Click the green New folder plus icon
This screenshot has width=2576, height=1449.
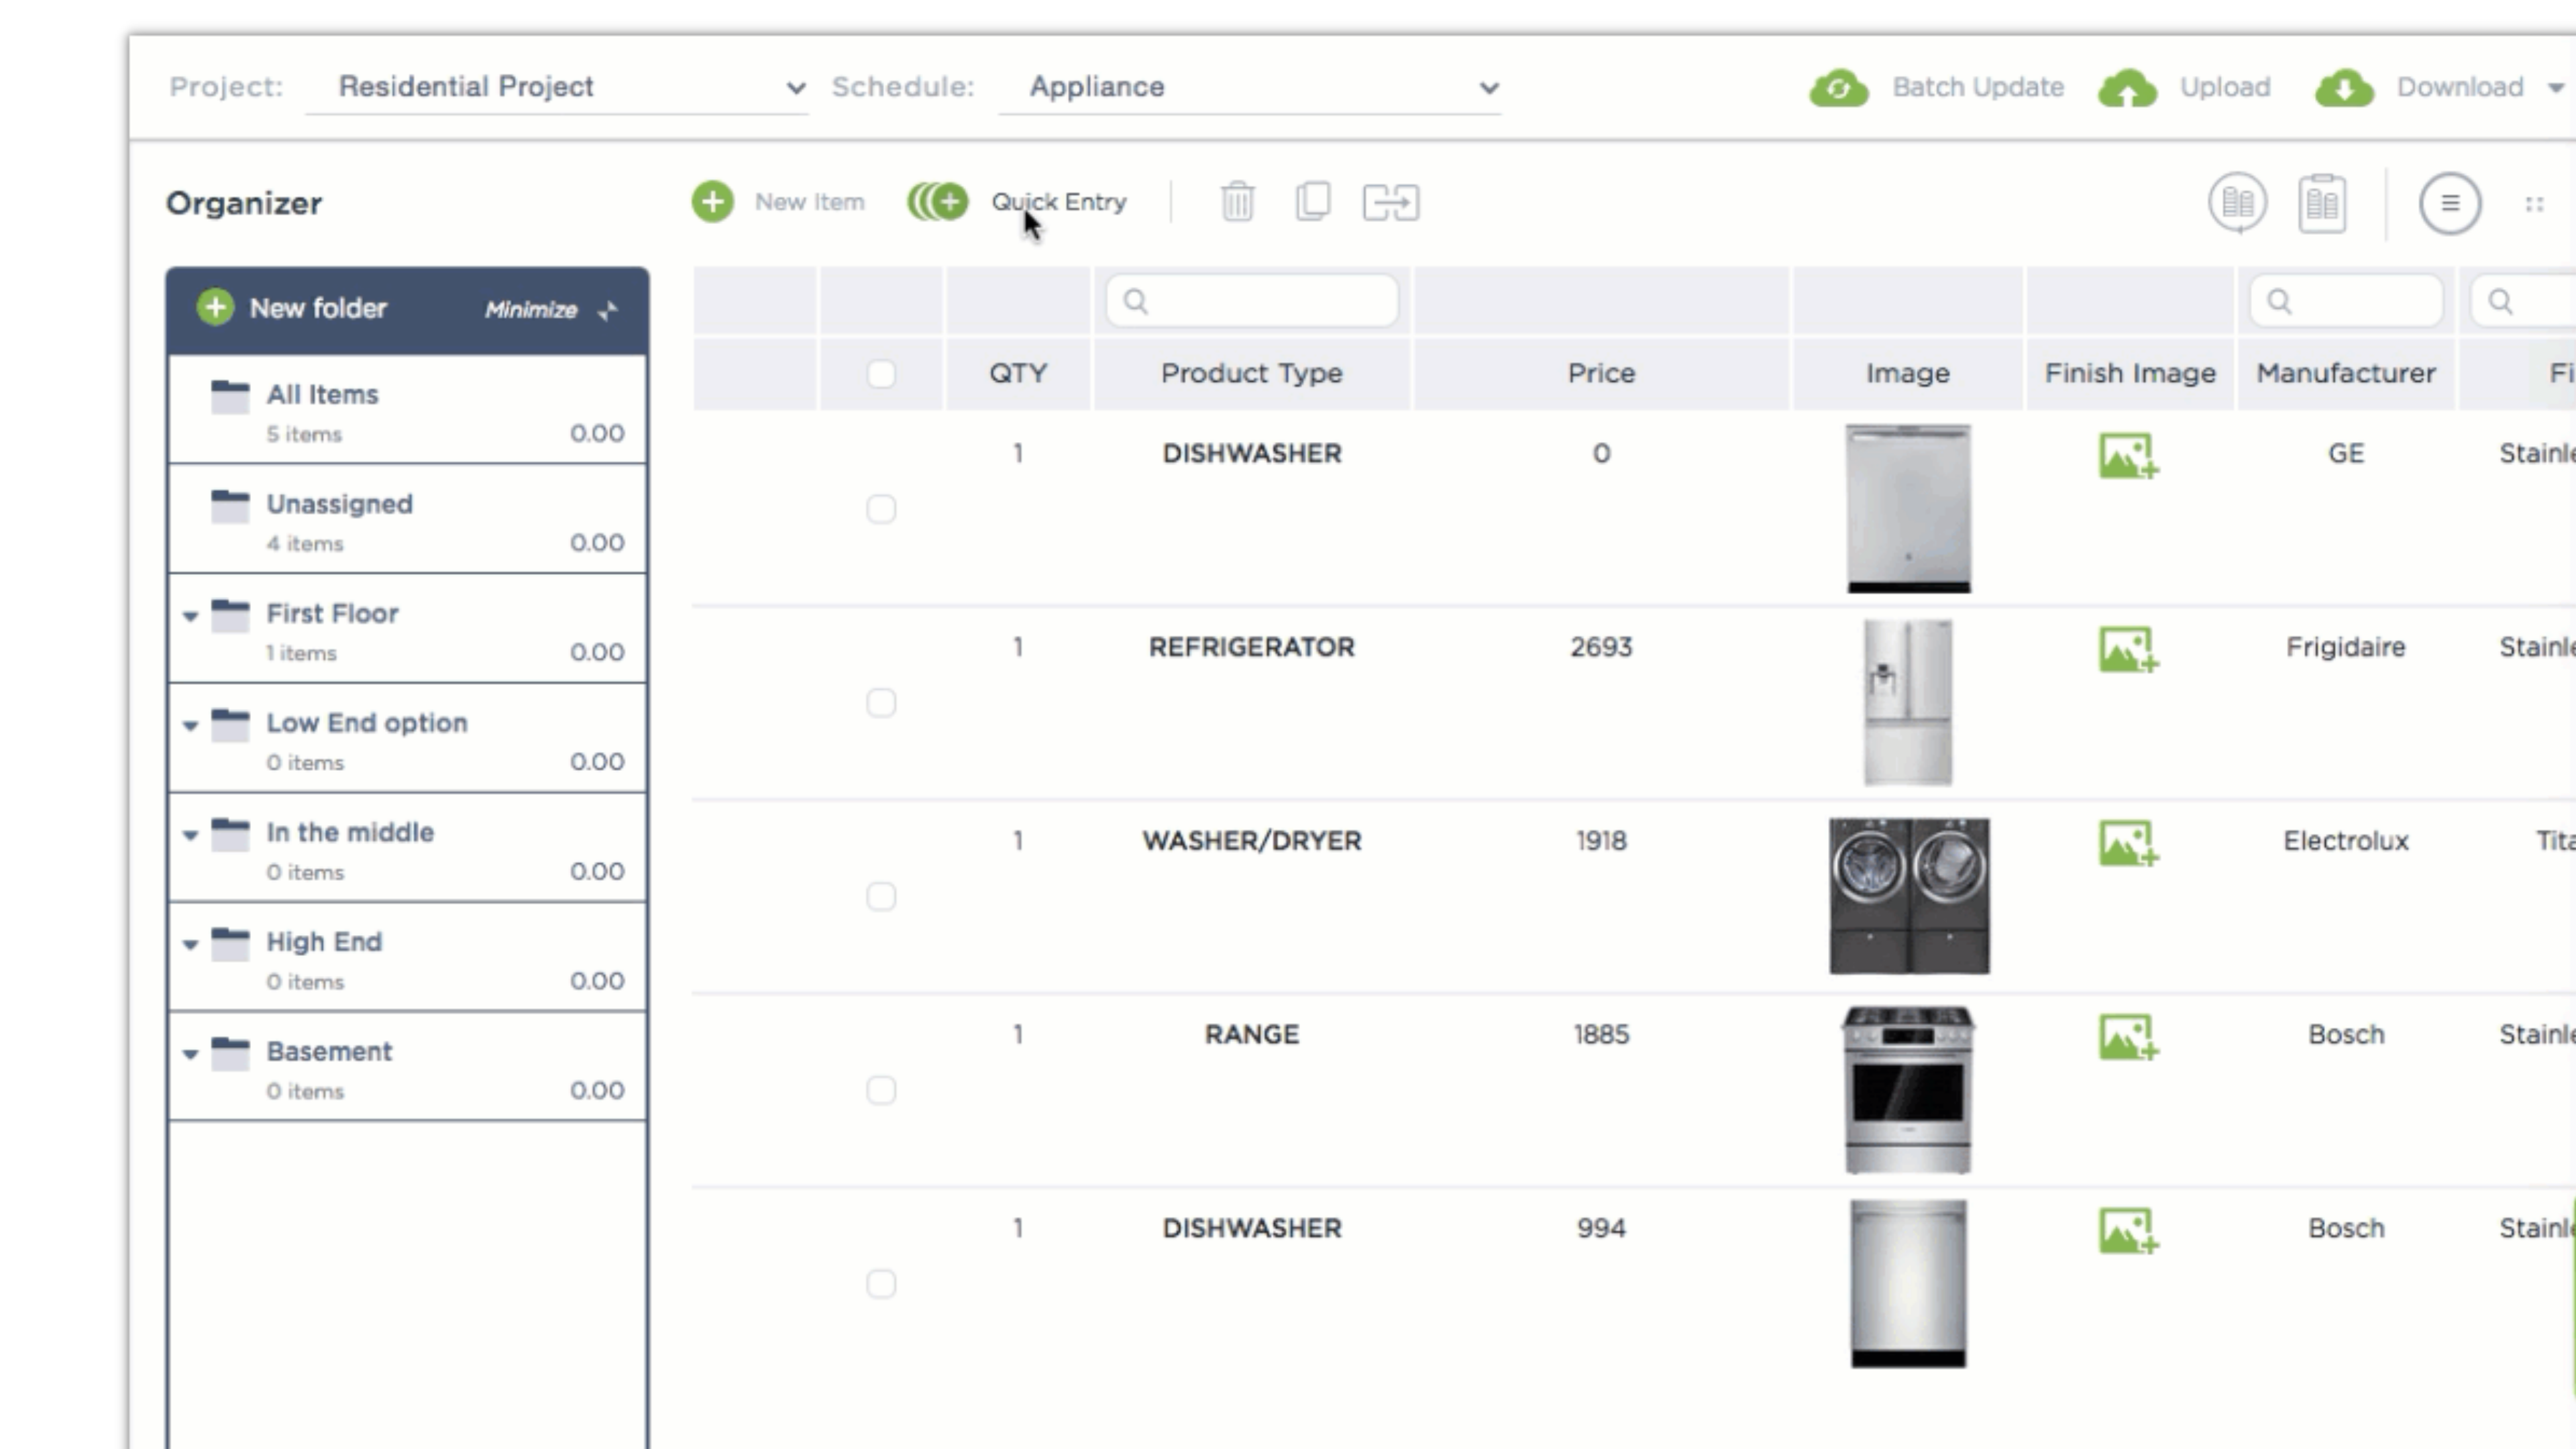click(215, 308)
